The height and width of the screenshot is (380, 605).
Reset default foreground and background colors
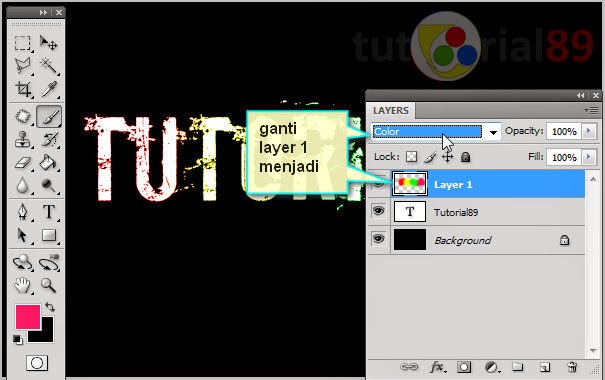click(17, 340)
